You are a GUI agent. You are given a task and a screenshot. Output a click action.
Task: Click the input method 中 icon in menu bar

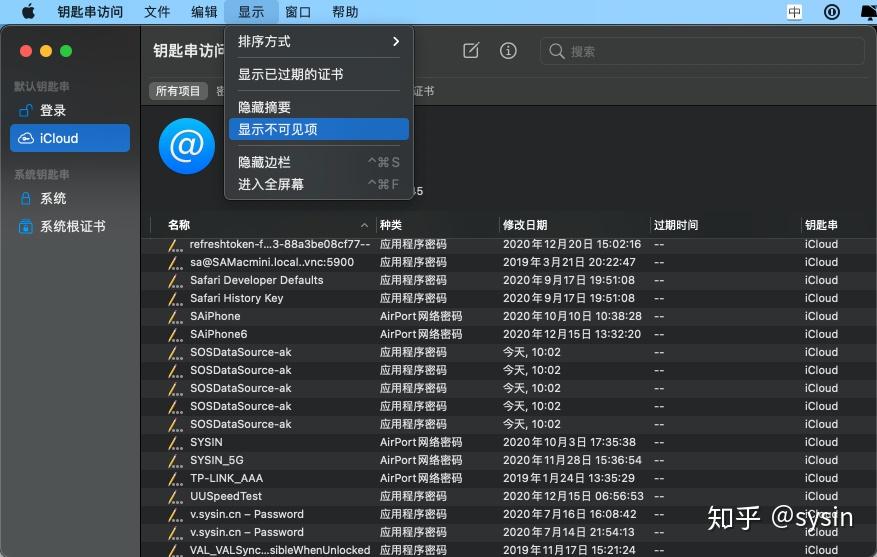(794, 12)
